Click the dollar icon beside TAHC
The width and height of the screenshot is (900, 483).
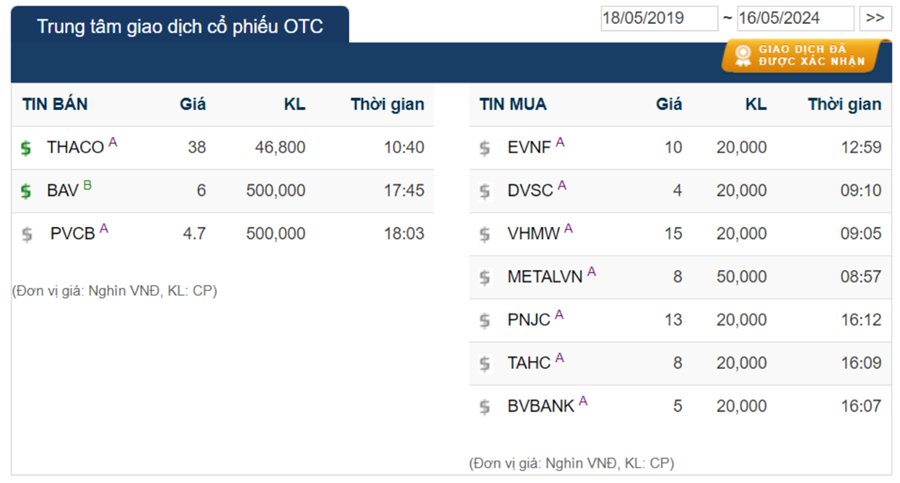(485, 363)
